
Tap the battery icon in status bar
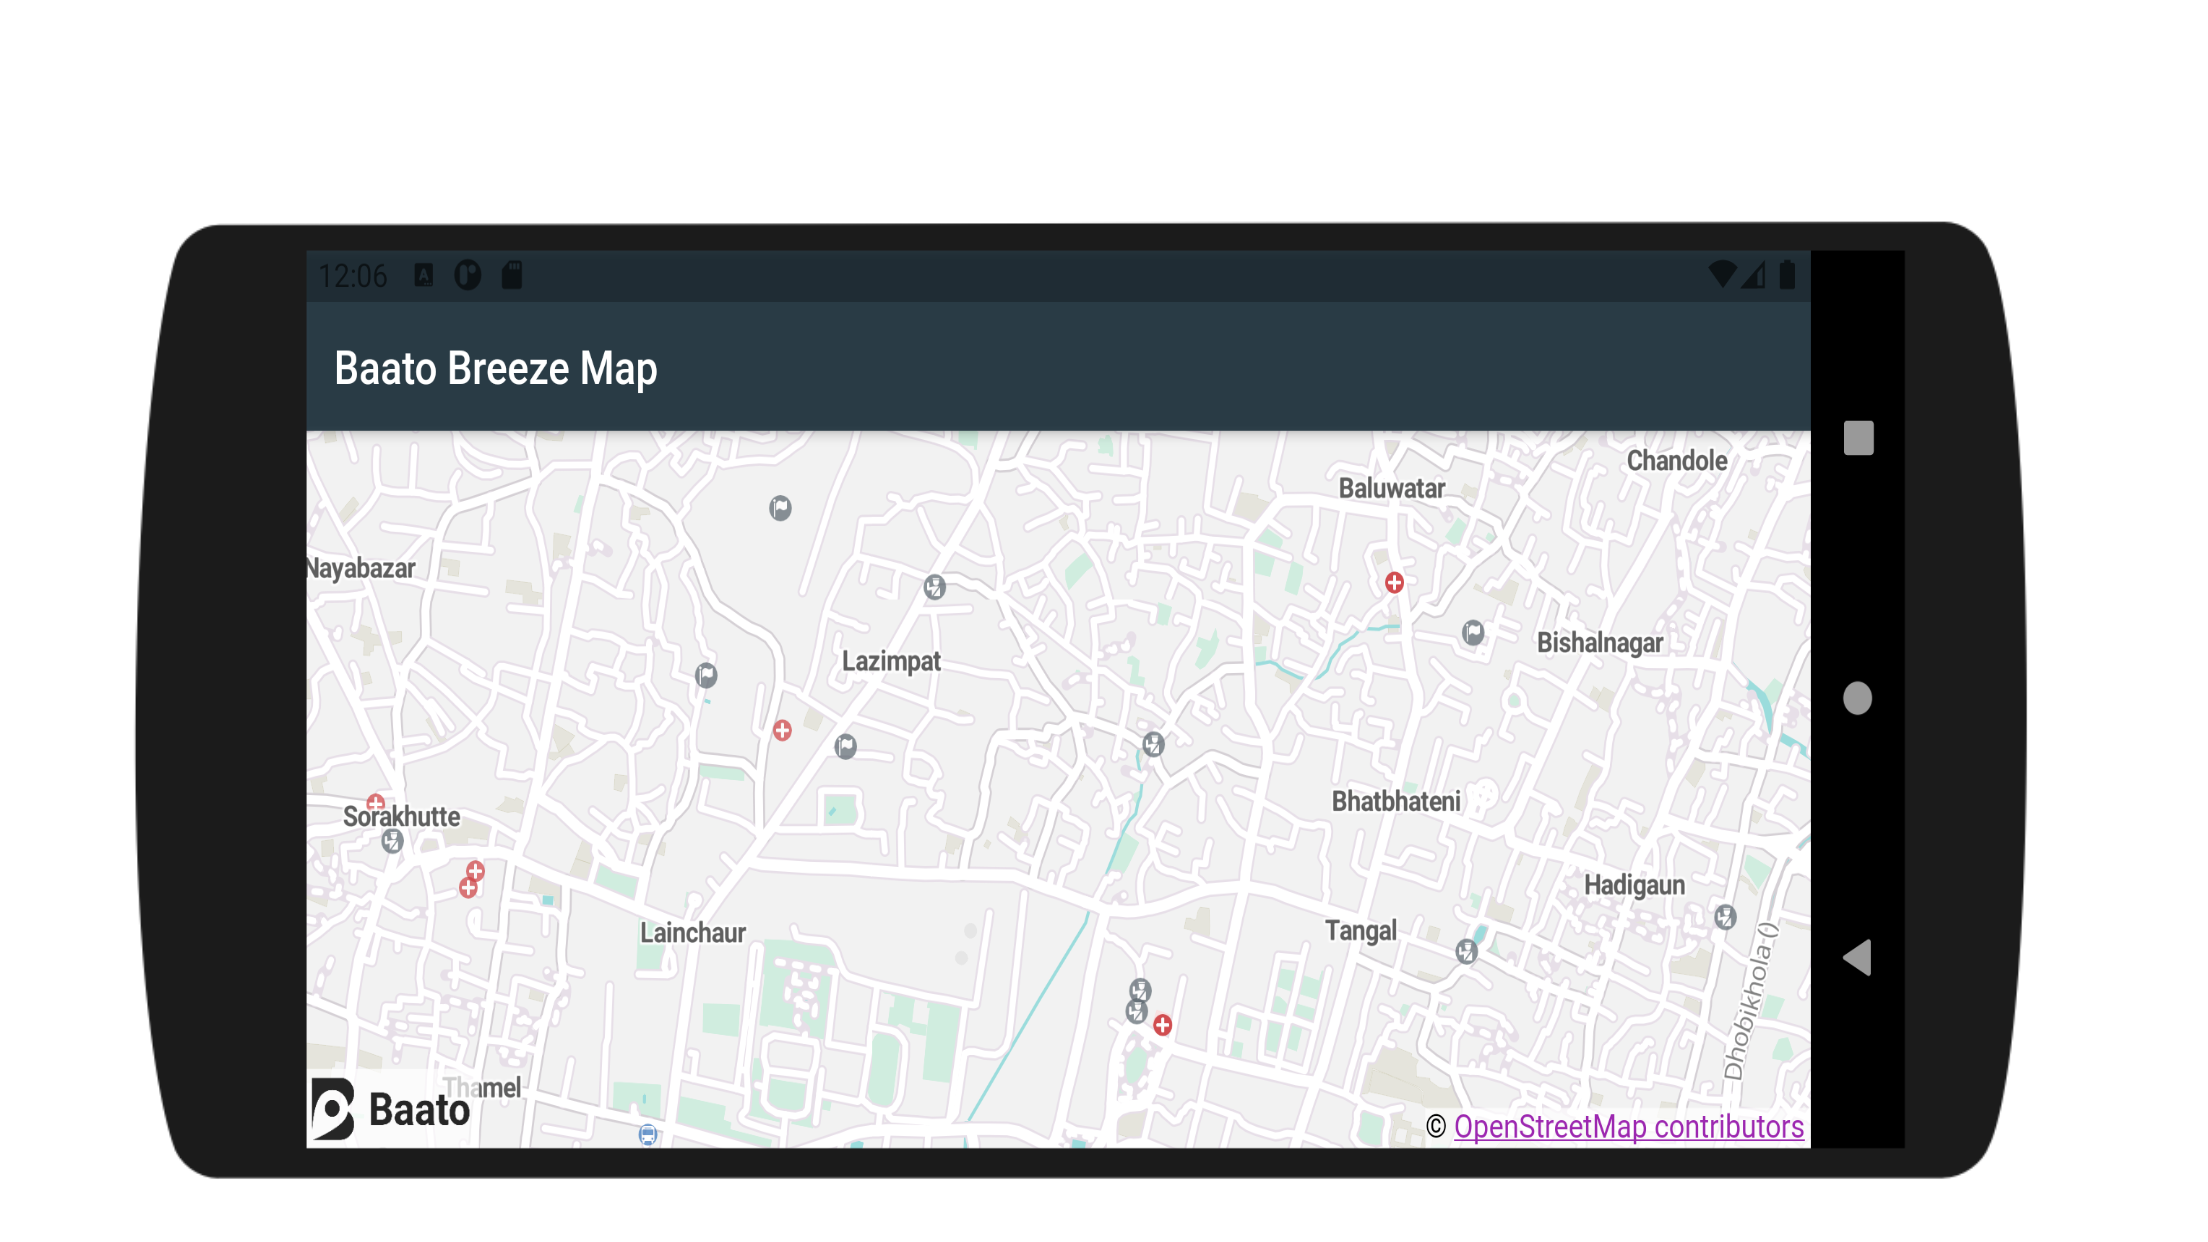tap(1787, 275)
